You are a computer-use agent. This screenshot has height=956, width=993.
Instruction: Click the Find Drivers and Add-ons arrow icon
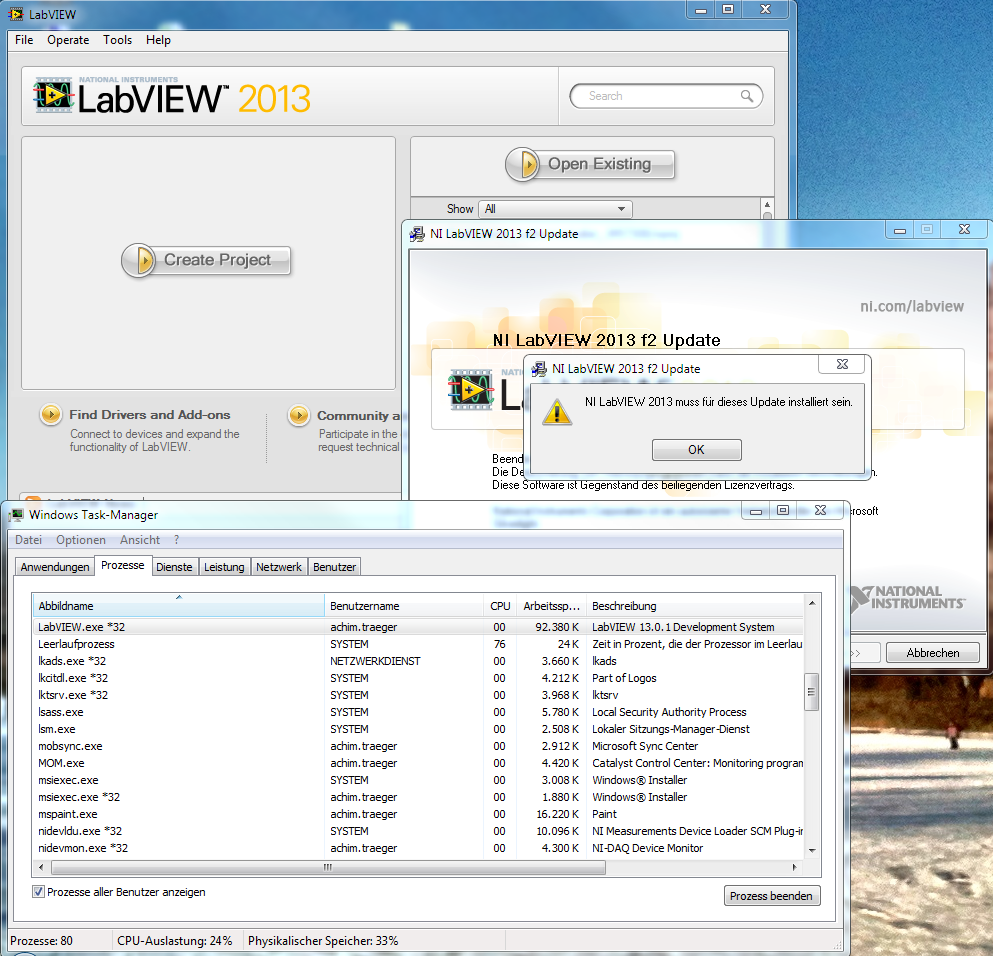pyautogui.click(x=51, y=415)
